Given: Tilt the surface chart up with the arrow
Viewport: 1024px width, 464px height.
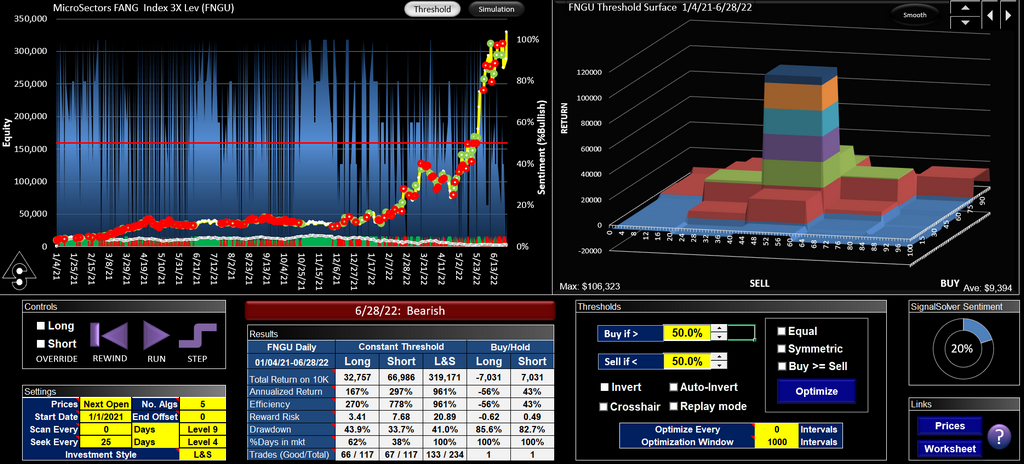Looking at the screenshot, I should [963, 8].
